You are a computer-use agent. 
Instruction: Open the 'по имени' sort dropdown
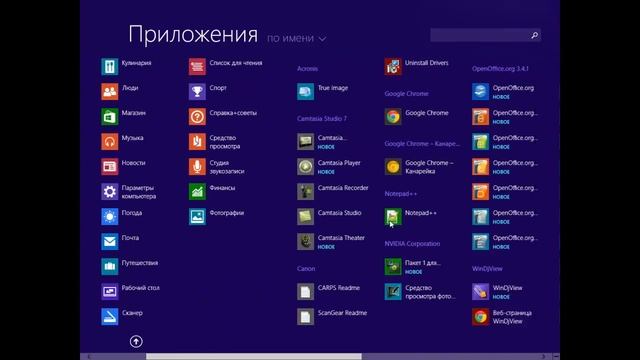point(297,38)
